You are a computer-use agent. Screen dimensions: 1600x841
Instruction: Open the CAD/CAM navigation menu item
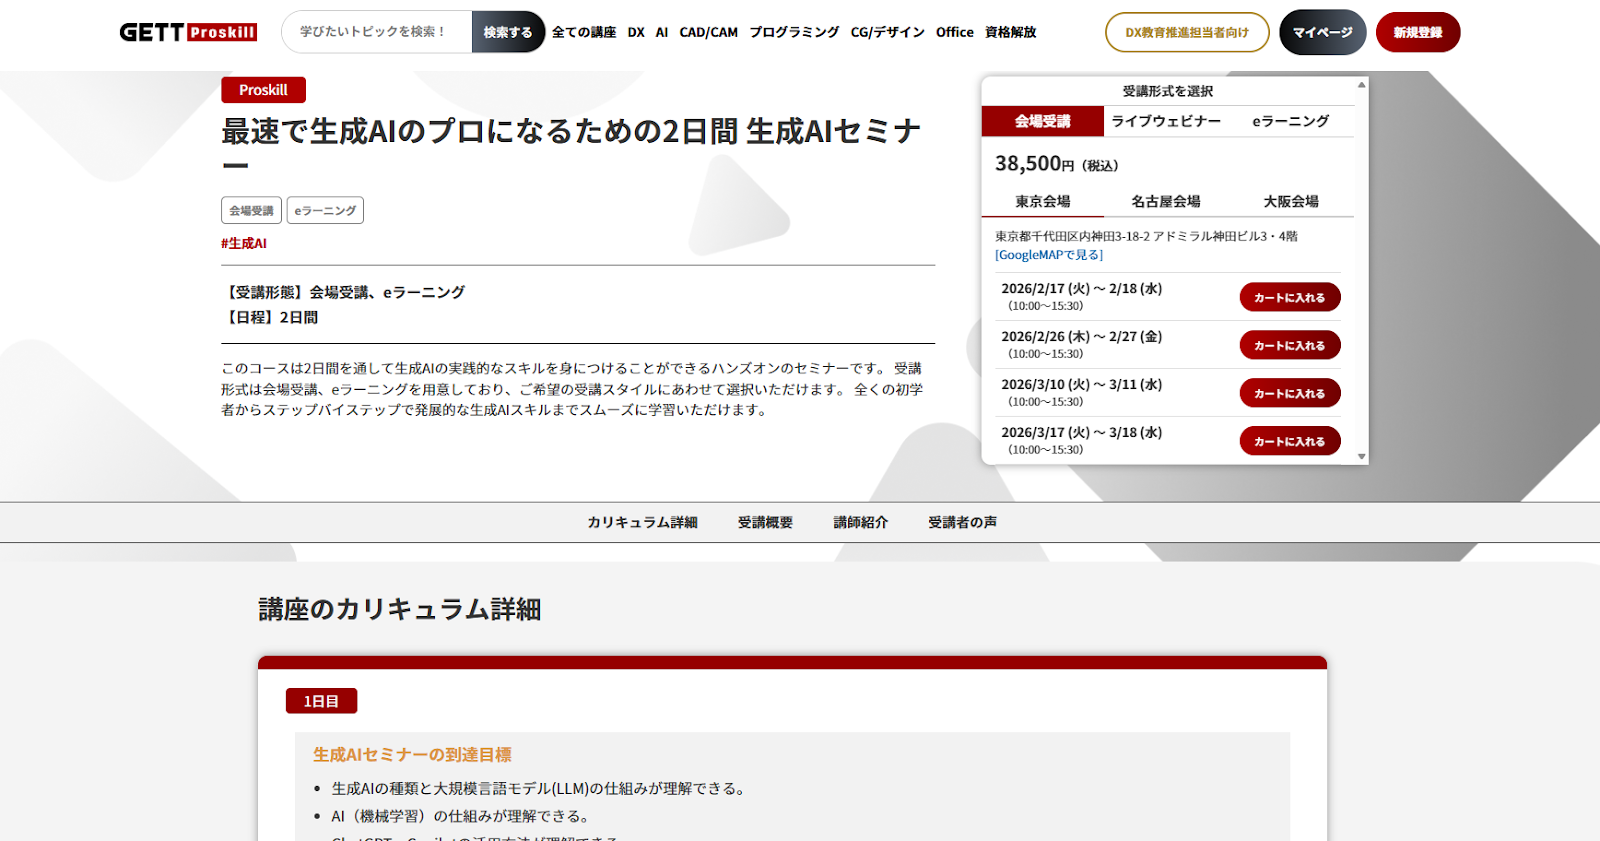(708, 32)
